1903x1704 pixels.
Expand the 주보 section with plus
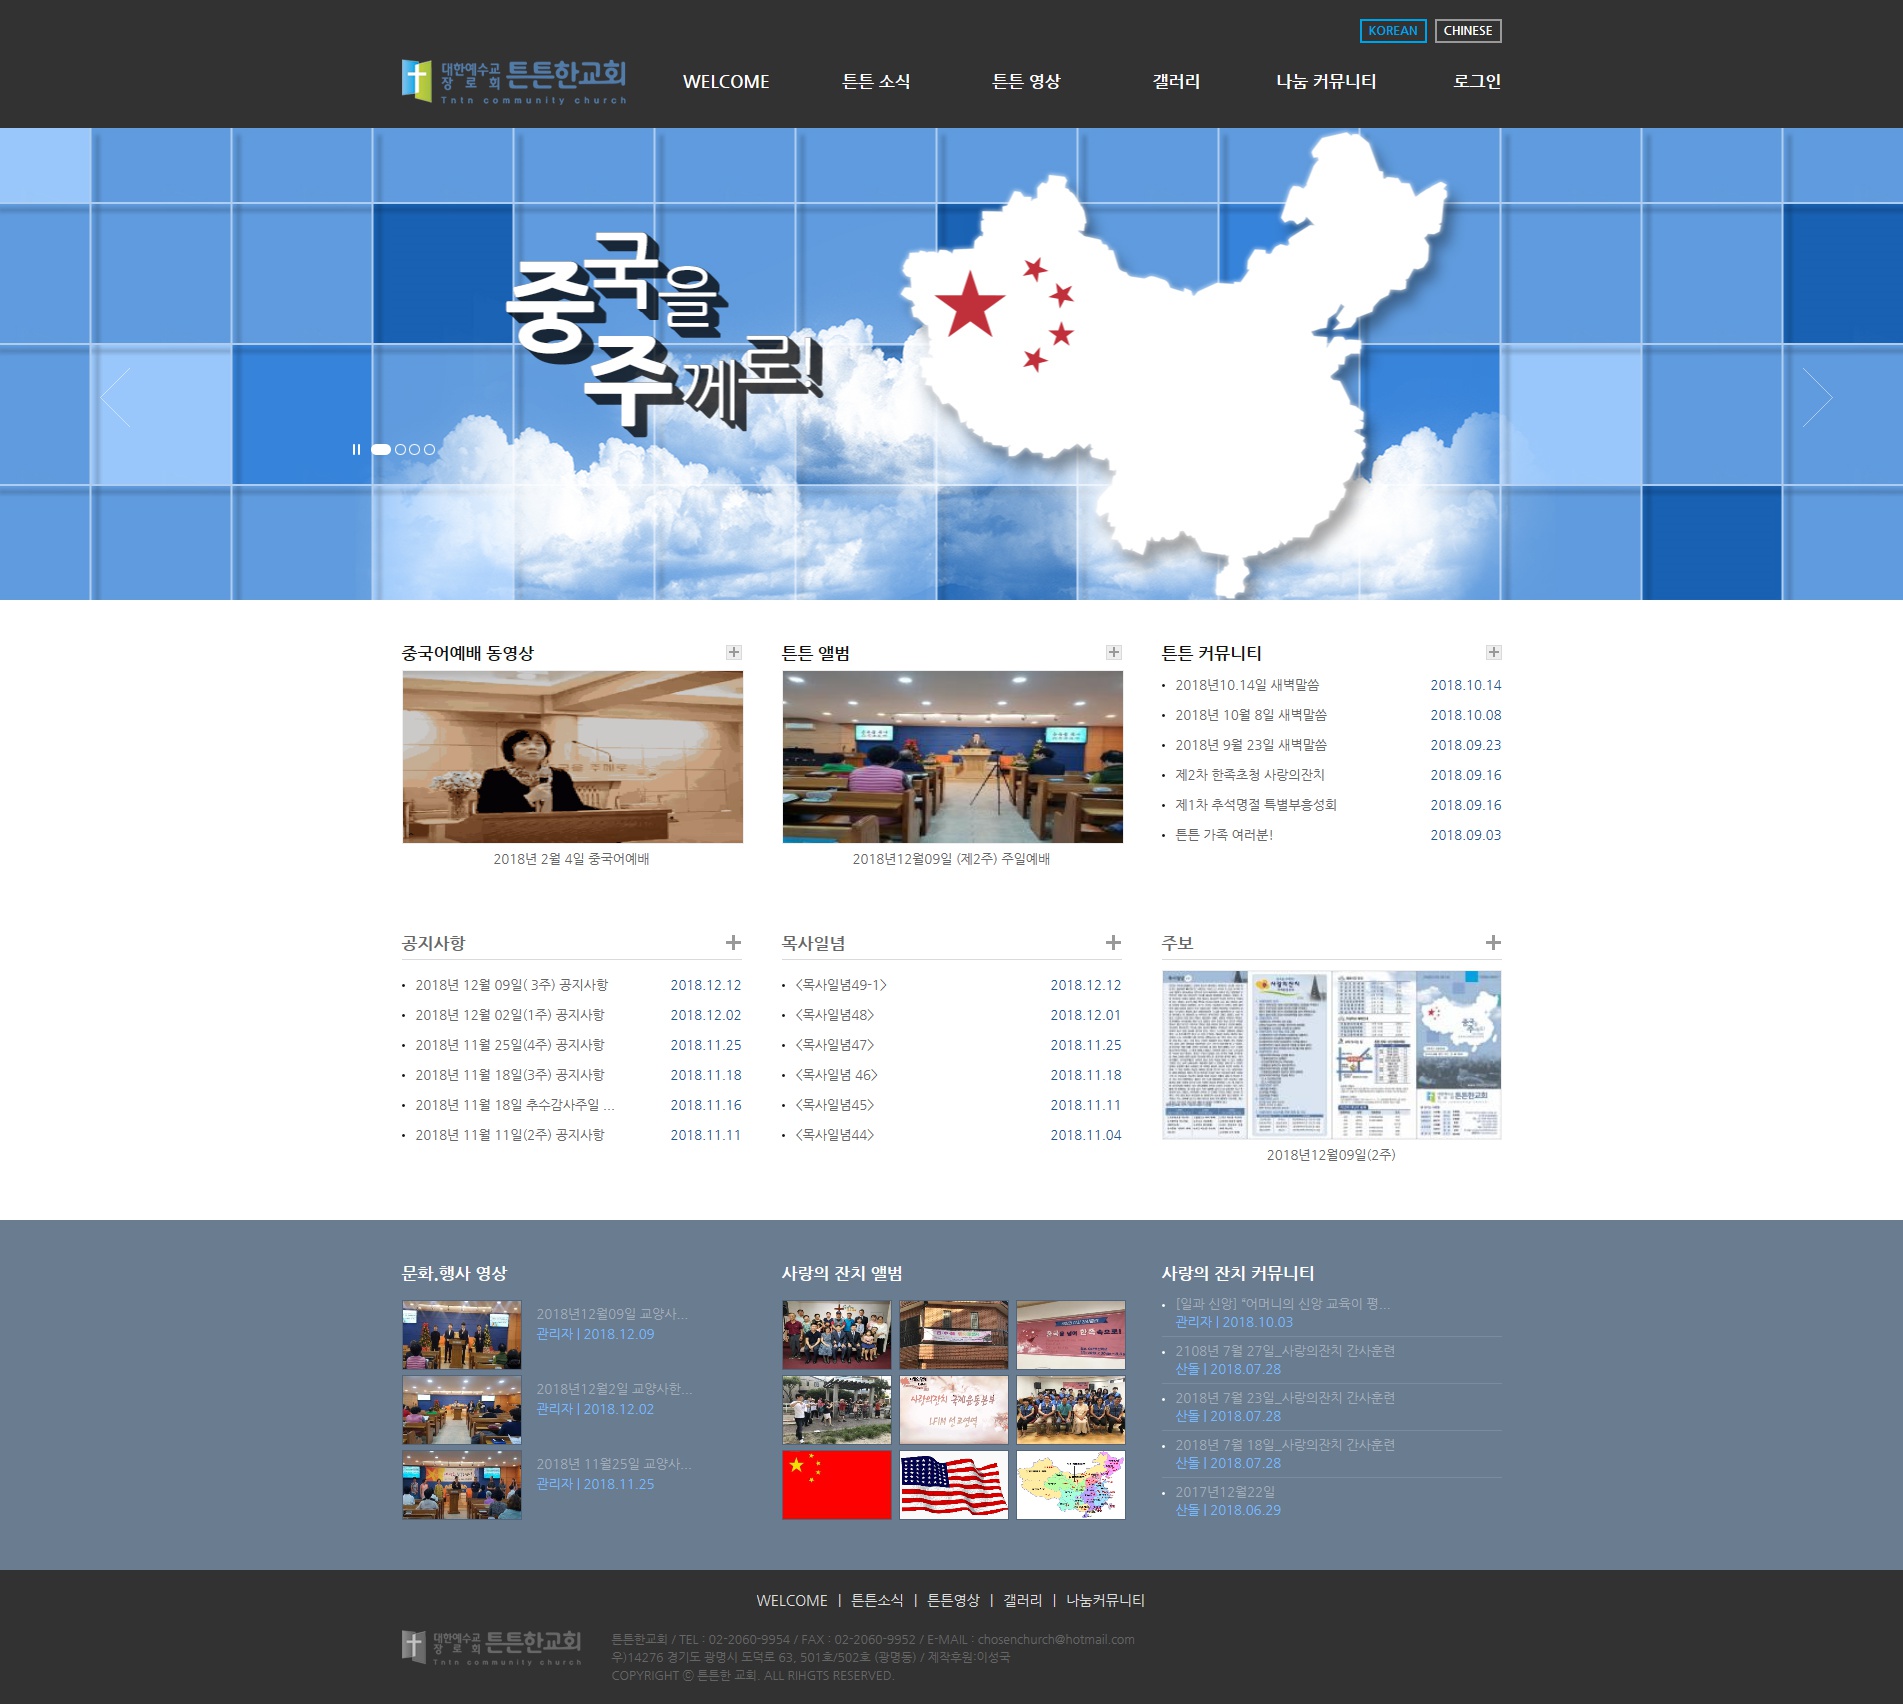coord(1493,942)
